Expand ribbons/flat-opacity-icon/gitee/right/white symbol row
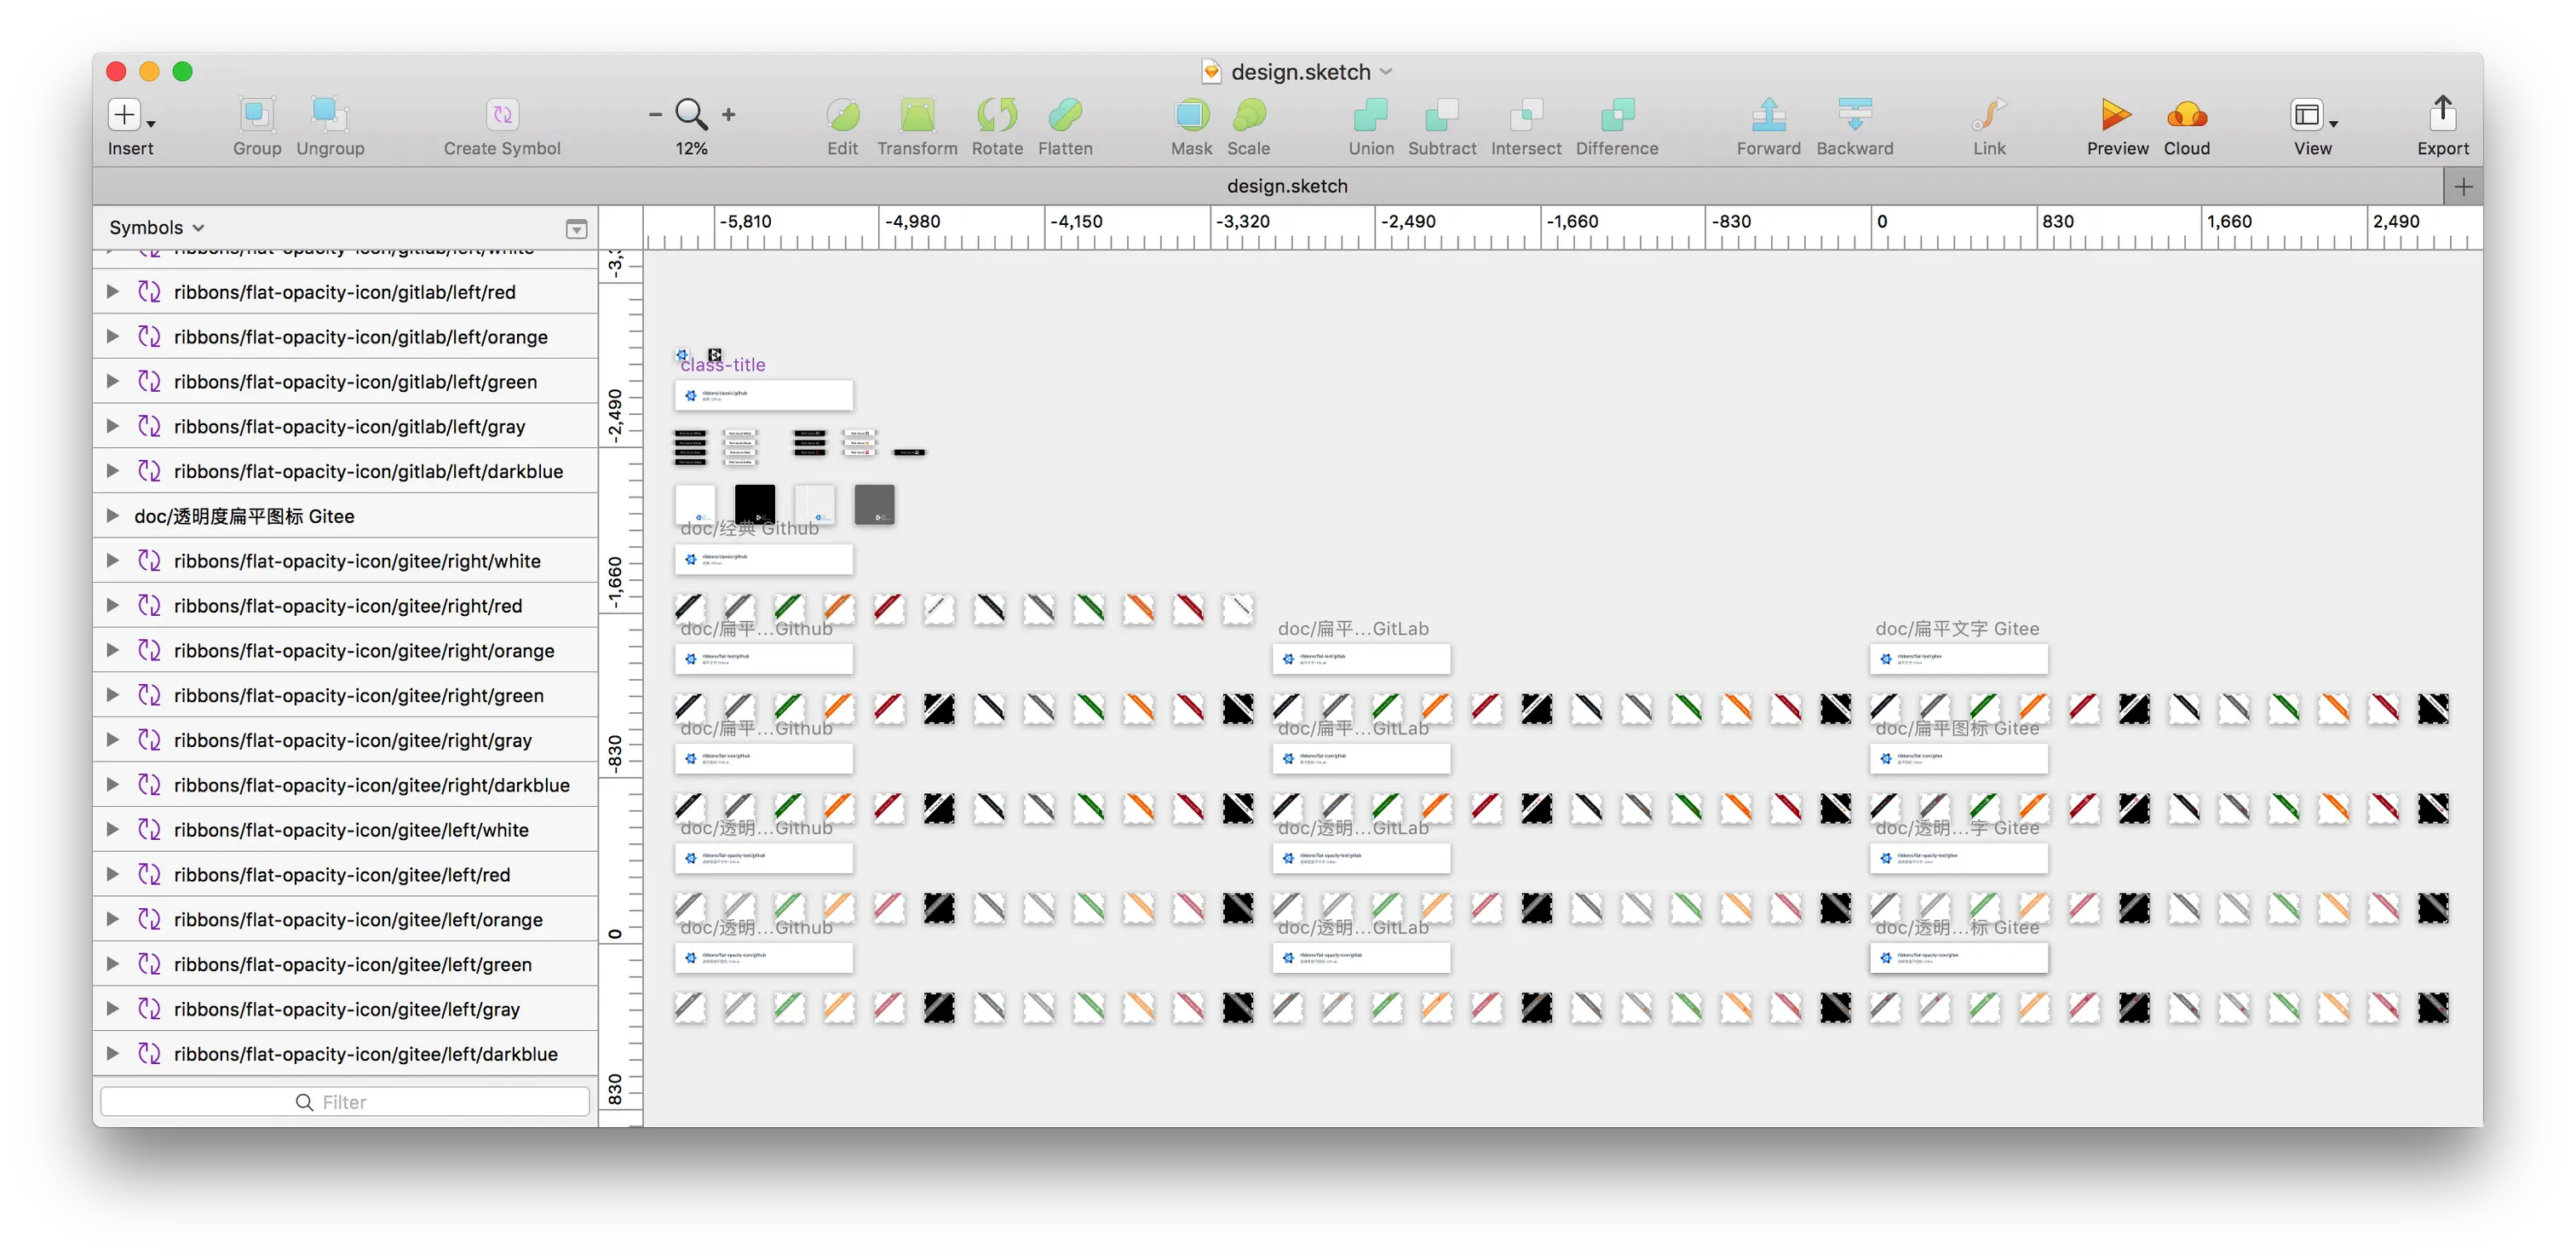Viewport: 2576px width, 1260px height. [x=113, y=561]
